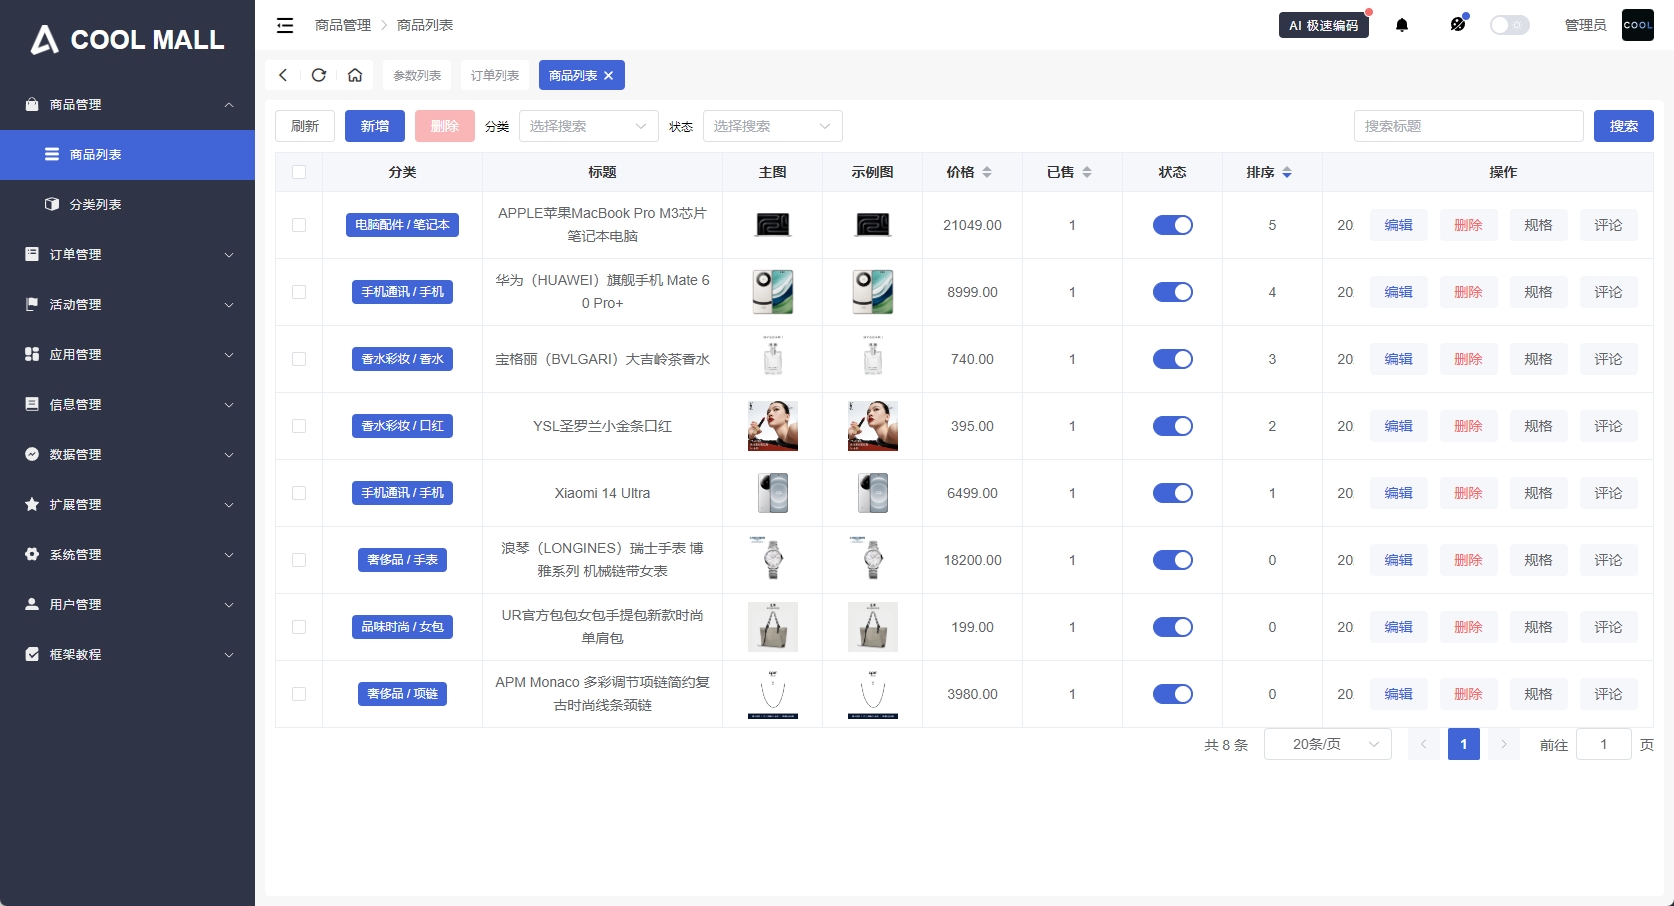Click the 框架教程 sidebar icon
The image size is (1674, 906).
click(x=32, y=654)
